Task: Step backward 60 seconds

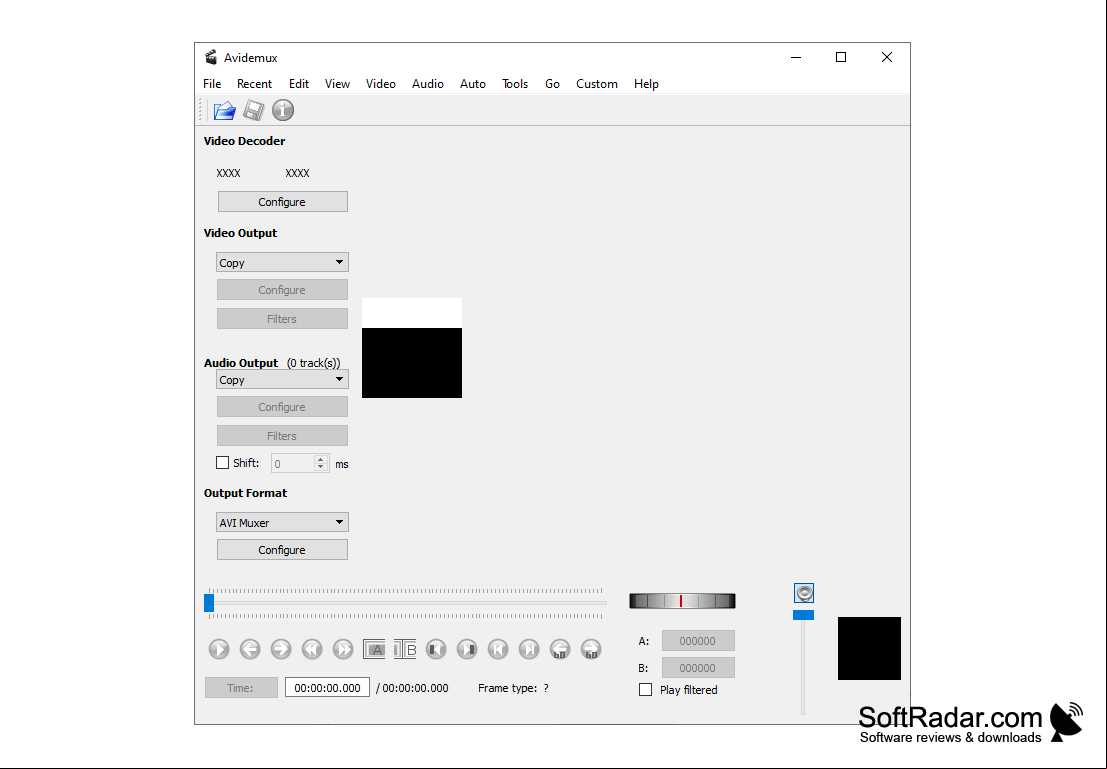Action: coord(560,649)
